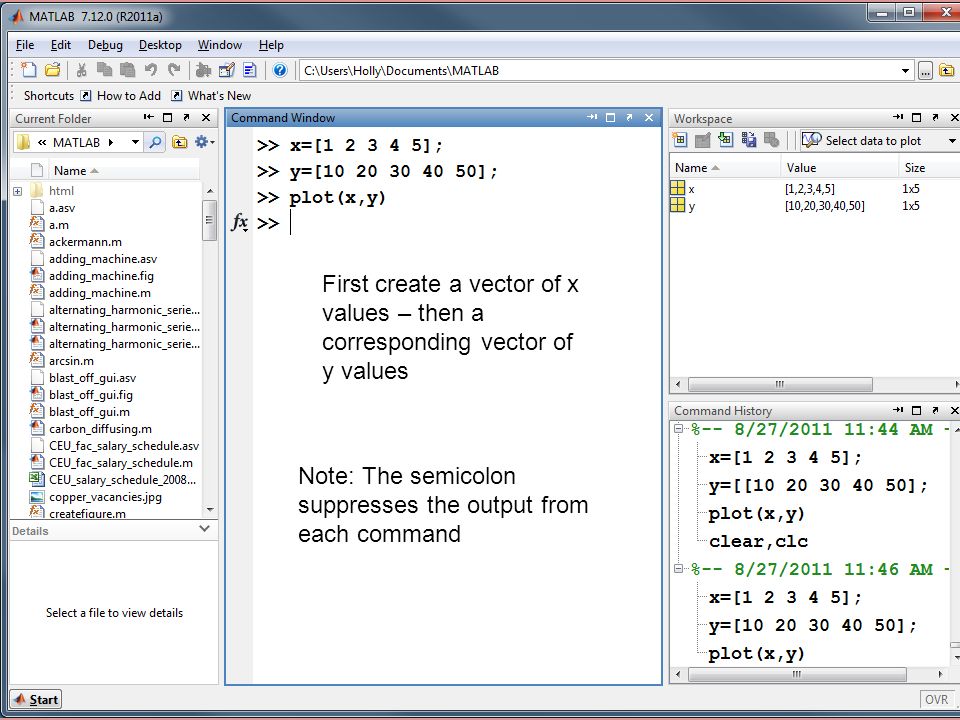Save Workspace variables icon
The width and height of the screenshot is (960, 720).
pyautogui.click(x=748, y=140)
